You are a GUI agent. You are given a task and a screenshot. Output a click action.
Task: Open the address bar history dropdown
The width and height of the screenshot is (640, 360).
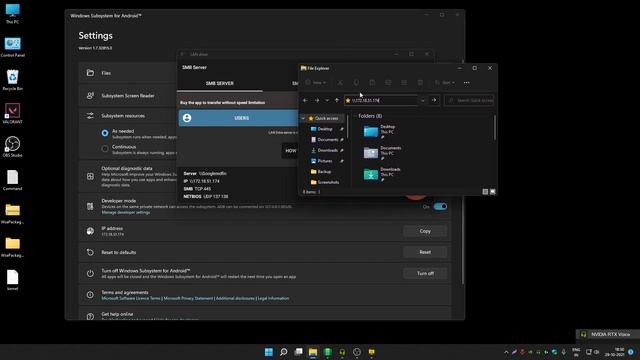point(423,100)
